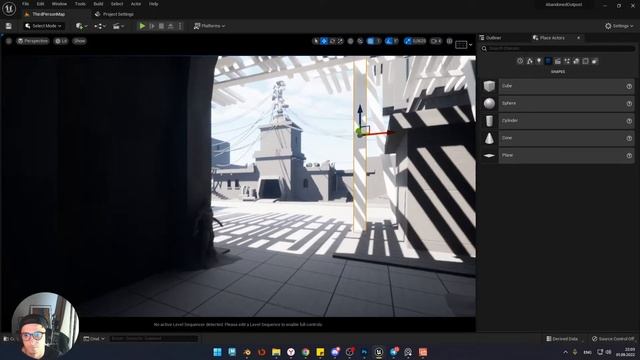The height and width of the screenshot is (360, 640).
Task: Open the Platforms dropdown
Action: pos(209,26)
